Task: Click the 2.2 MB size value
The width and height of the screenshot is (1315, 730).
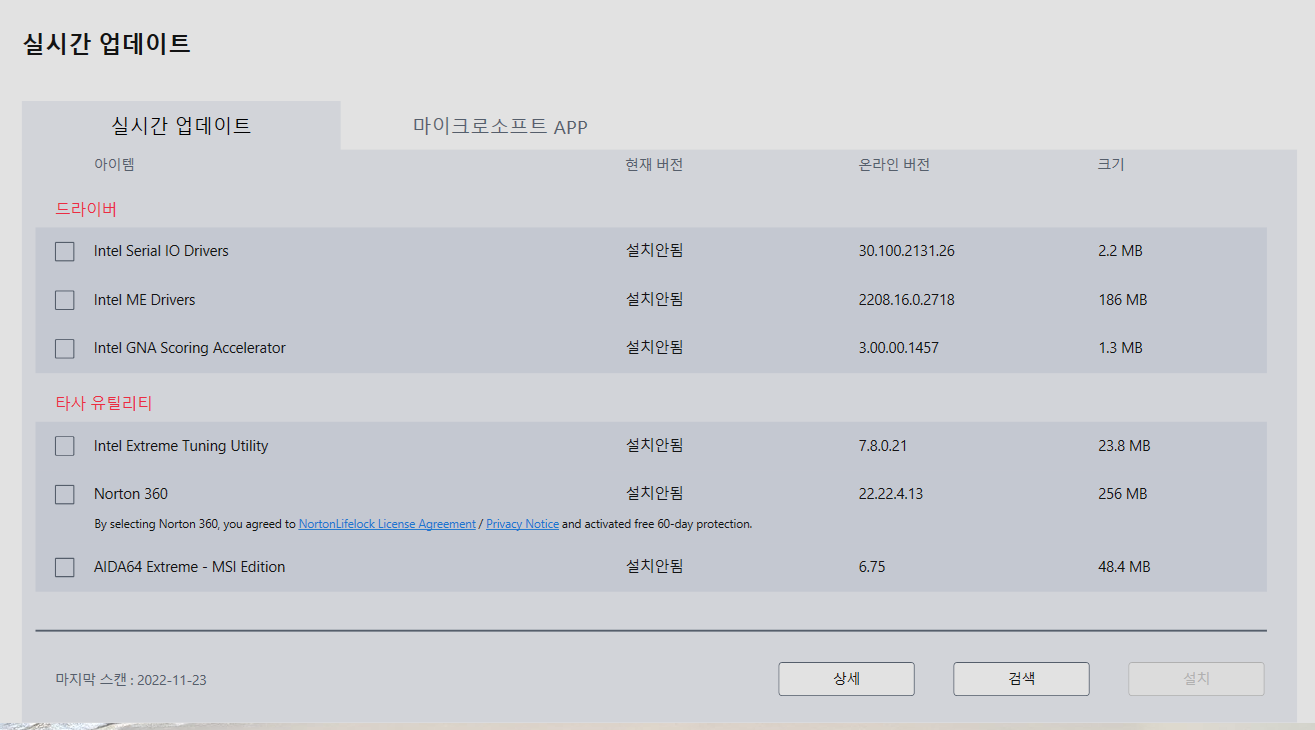Action: click(x=1120, y=251)
